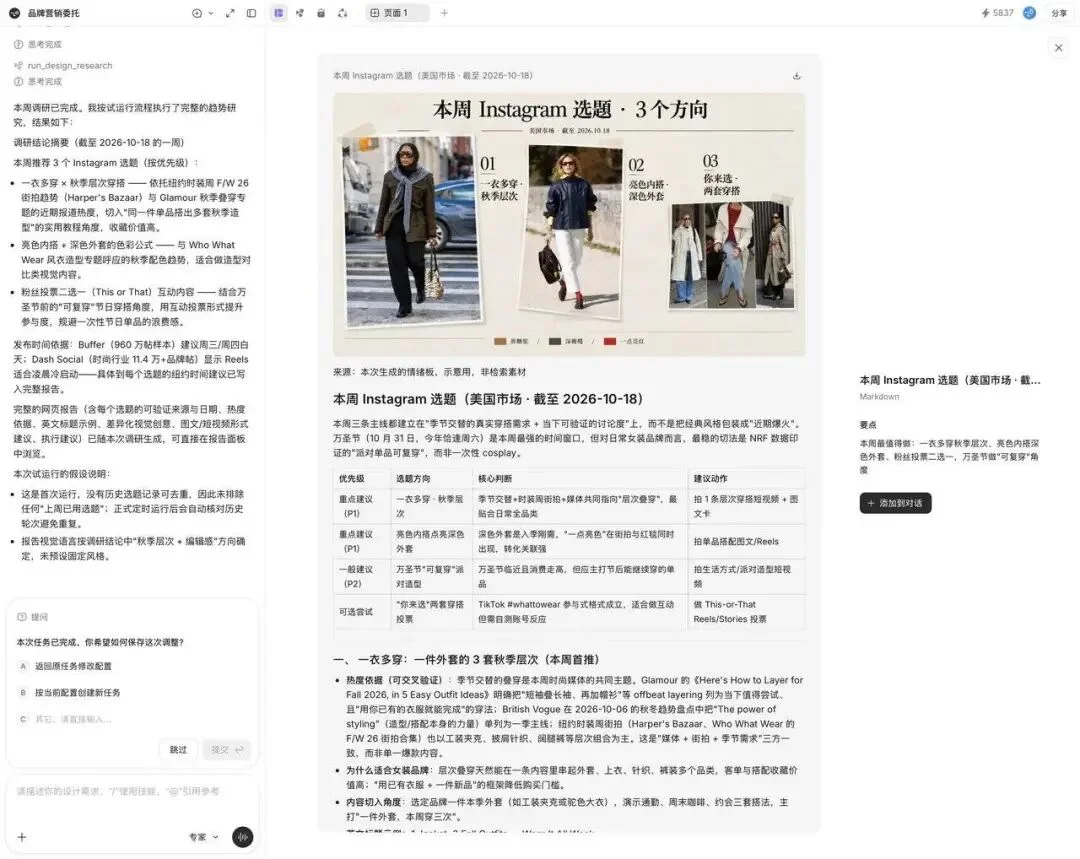
Task: Click the 跳过 skip button
Action: click(178, 749)
